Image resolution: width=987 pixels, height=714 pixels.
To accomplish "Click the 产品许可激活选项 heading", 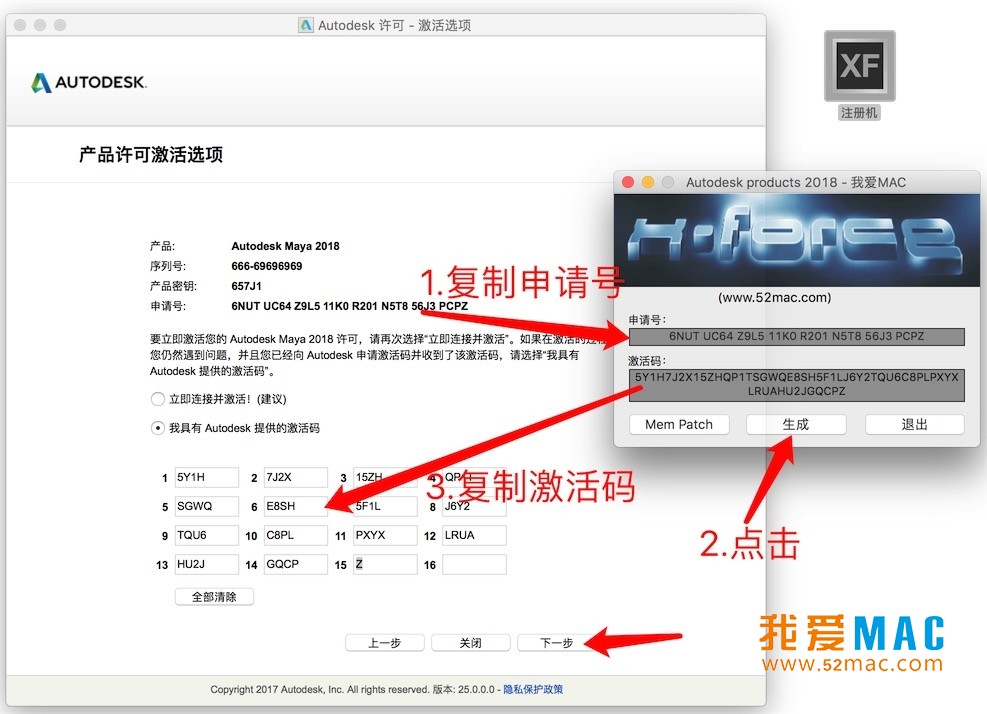I will click(151, 155).
